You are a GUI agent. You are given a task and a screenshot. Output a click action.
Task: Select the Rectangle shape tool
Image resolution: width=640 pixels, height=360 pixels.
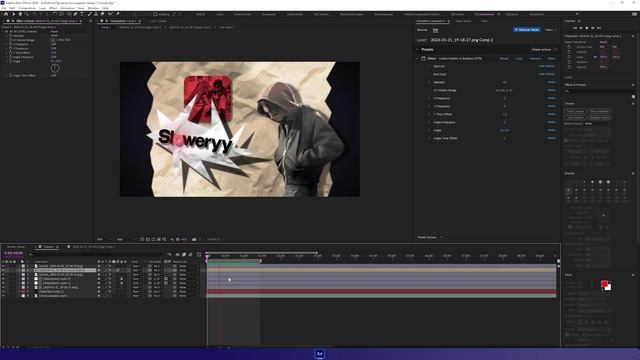pos(69,14)
